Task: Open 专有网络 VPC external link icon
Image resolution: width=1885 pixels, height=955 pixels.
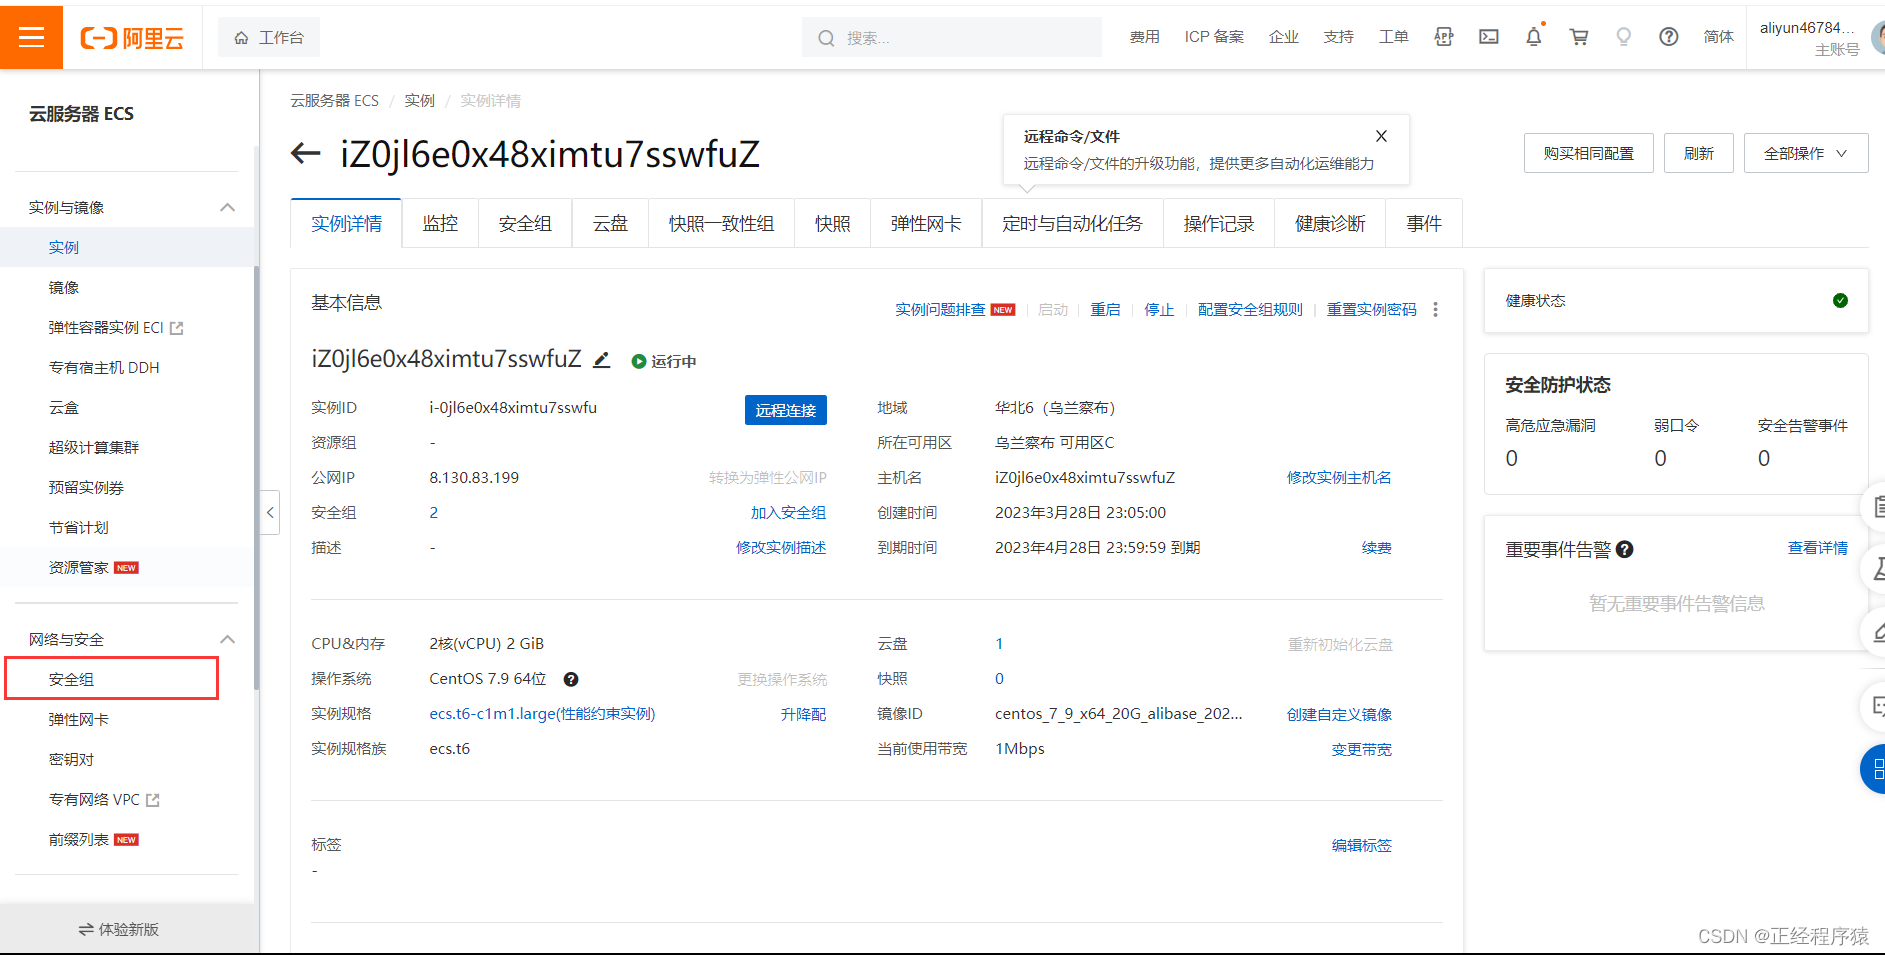Action: coord(153,800)
